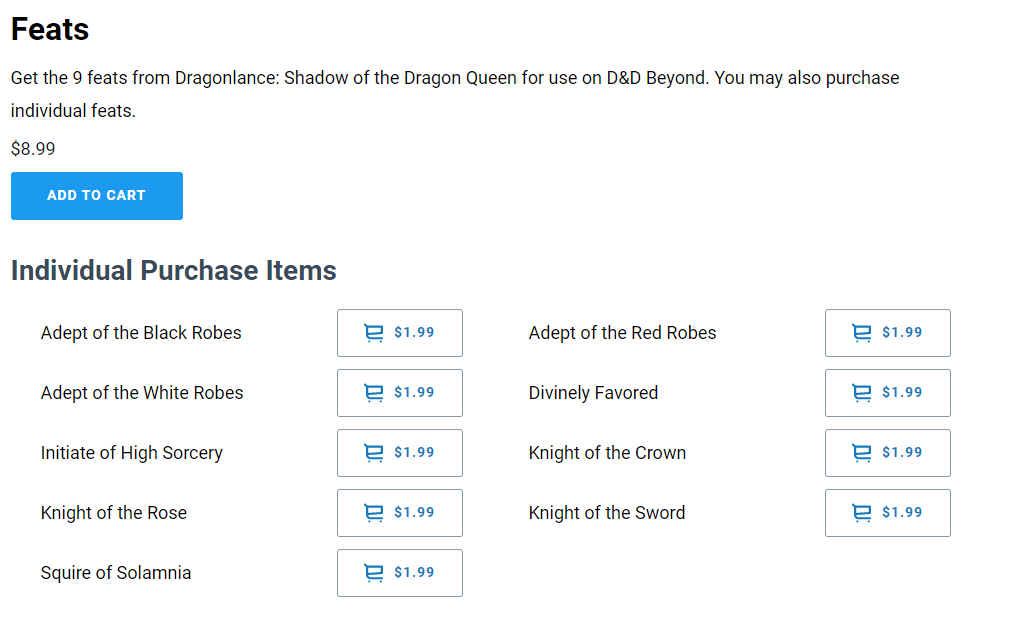Click cart icon for Adept of the White Robes

tap(374, 393)
